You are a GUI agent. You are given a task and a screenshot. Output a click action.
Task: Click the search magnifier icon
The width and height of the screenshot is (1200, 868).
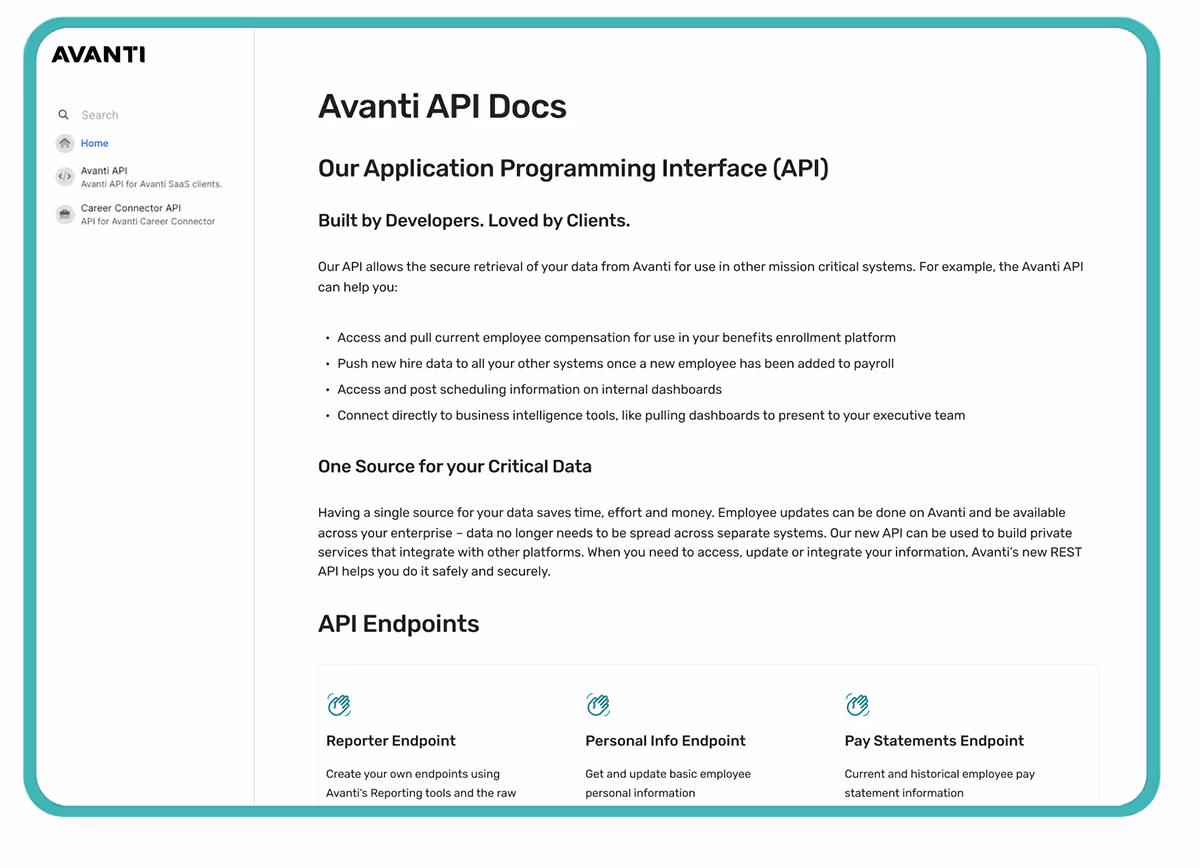(64, 115)
